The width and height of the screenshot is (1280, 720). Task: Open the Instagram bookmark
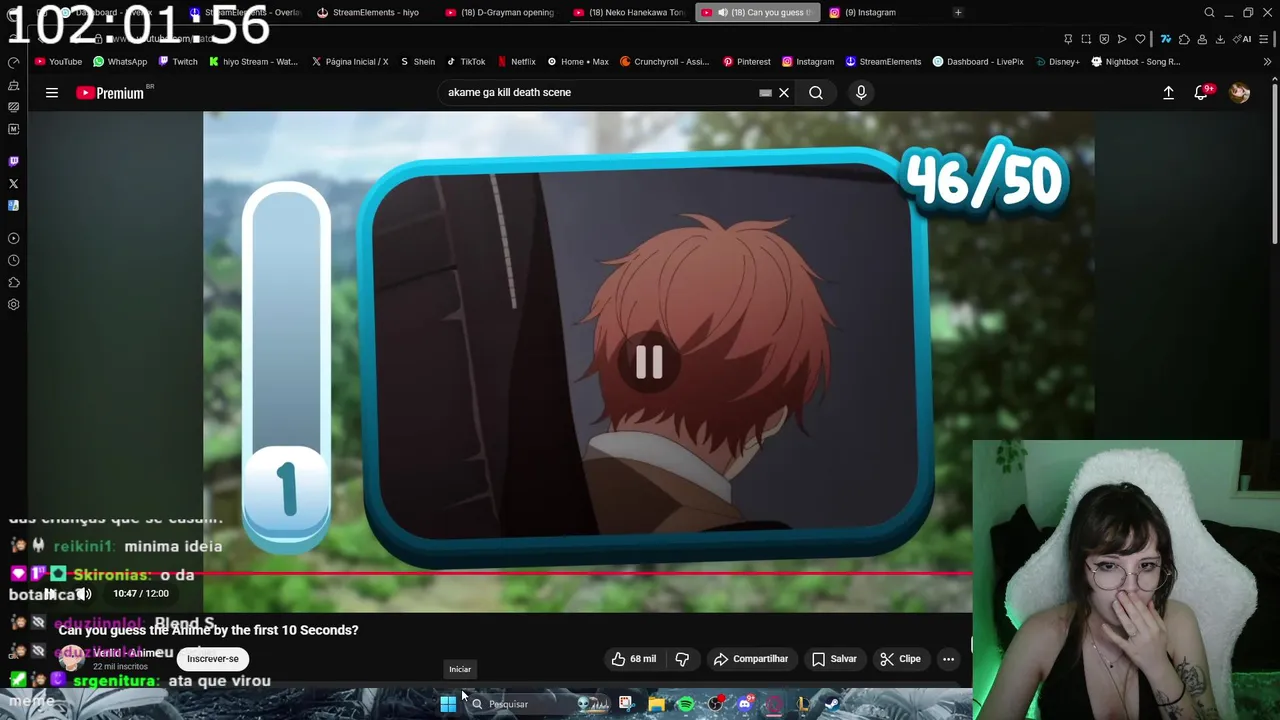click(x=808, y=62)
